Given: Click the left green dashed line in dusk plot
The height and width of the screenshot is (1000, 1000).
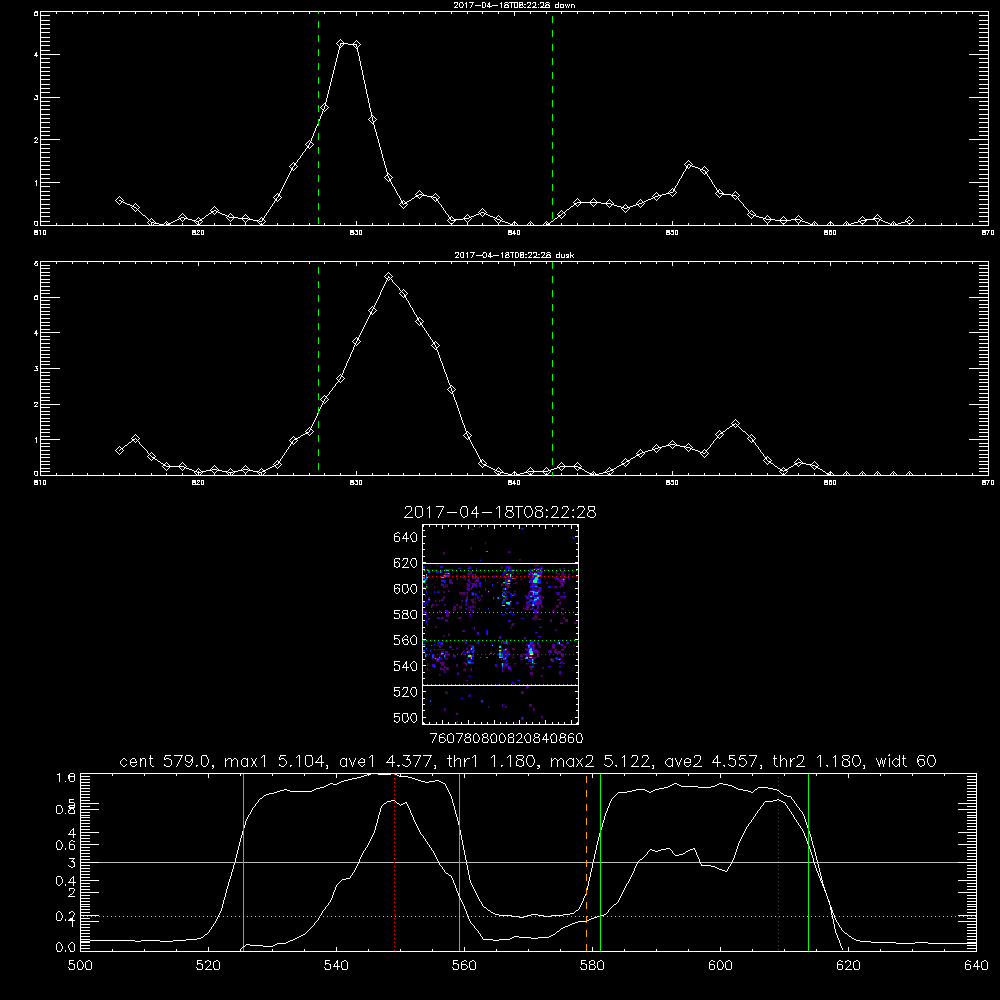Looking at the screenshot, I should (x=318, y=369).
